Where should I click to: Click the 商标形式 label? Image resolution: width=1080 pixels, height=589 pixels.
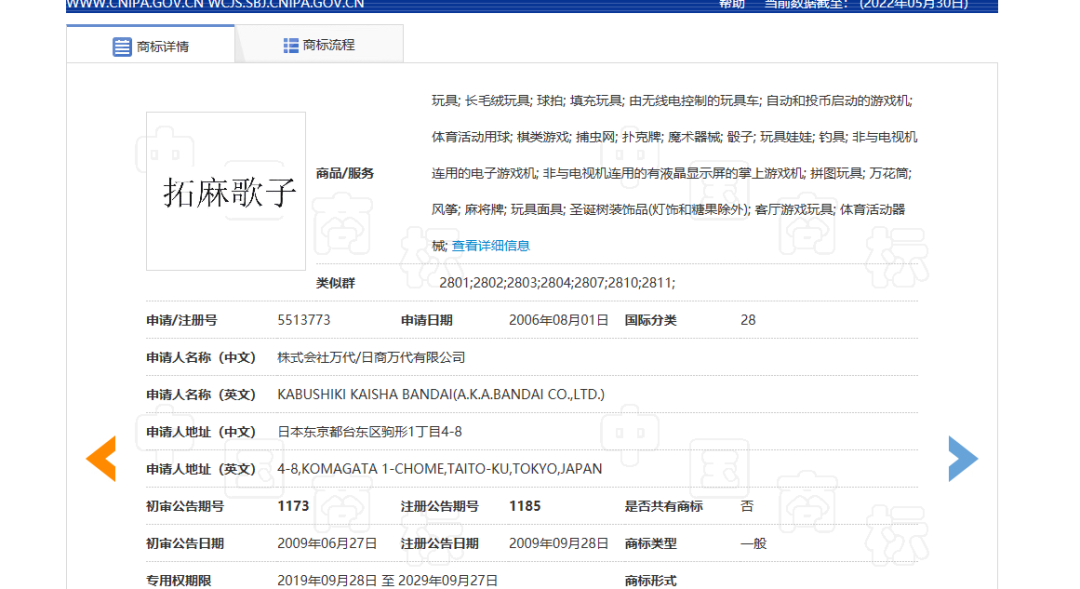651,581
